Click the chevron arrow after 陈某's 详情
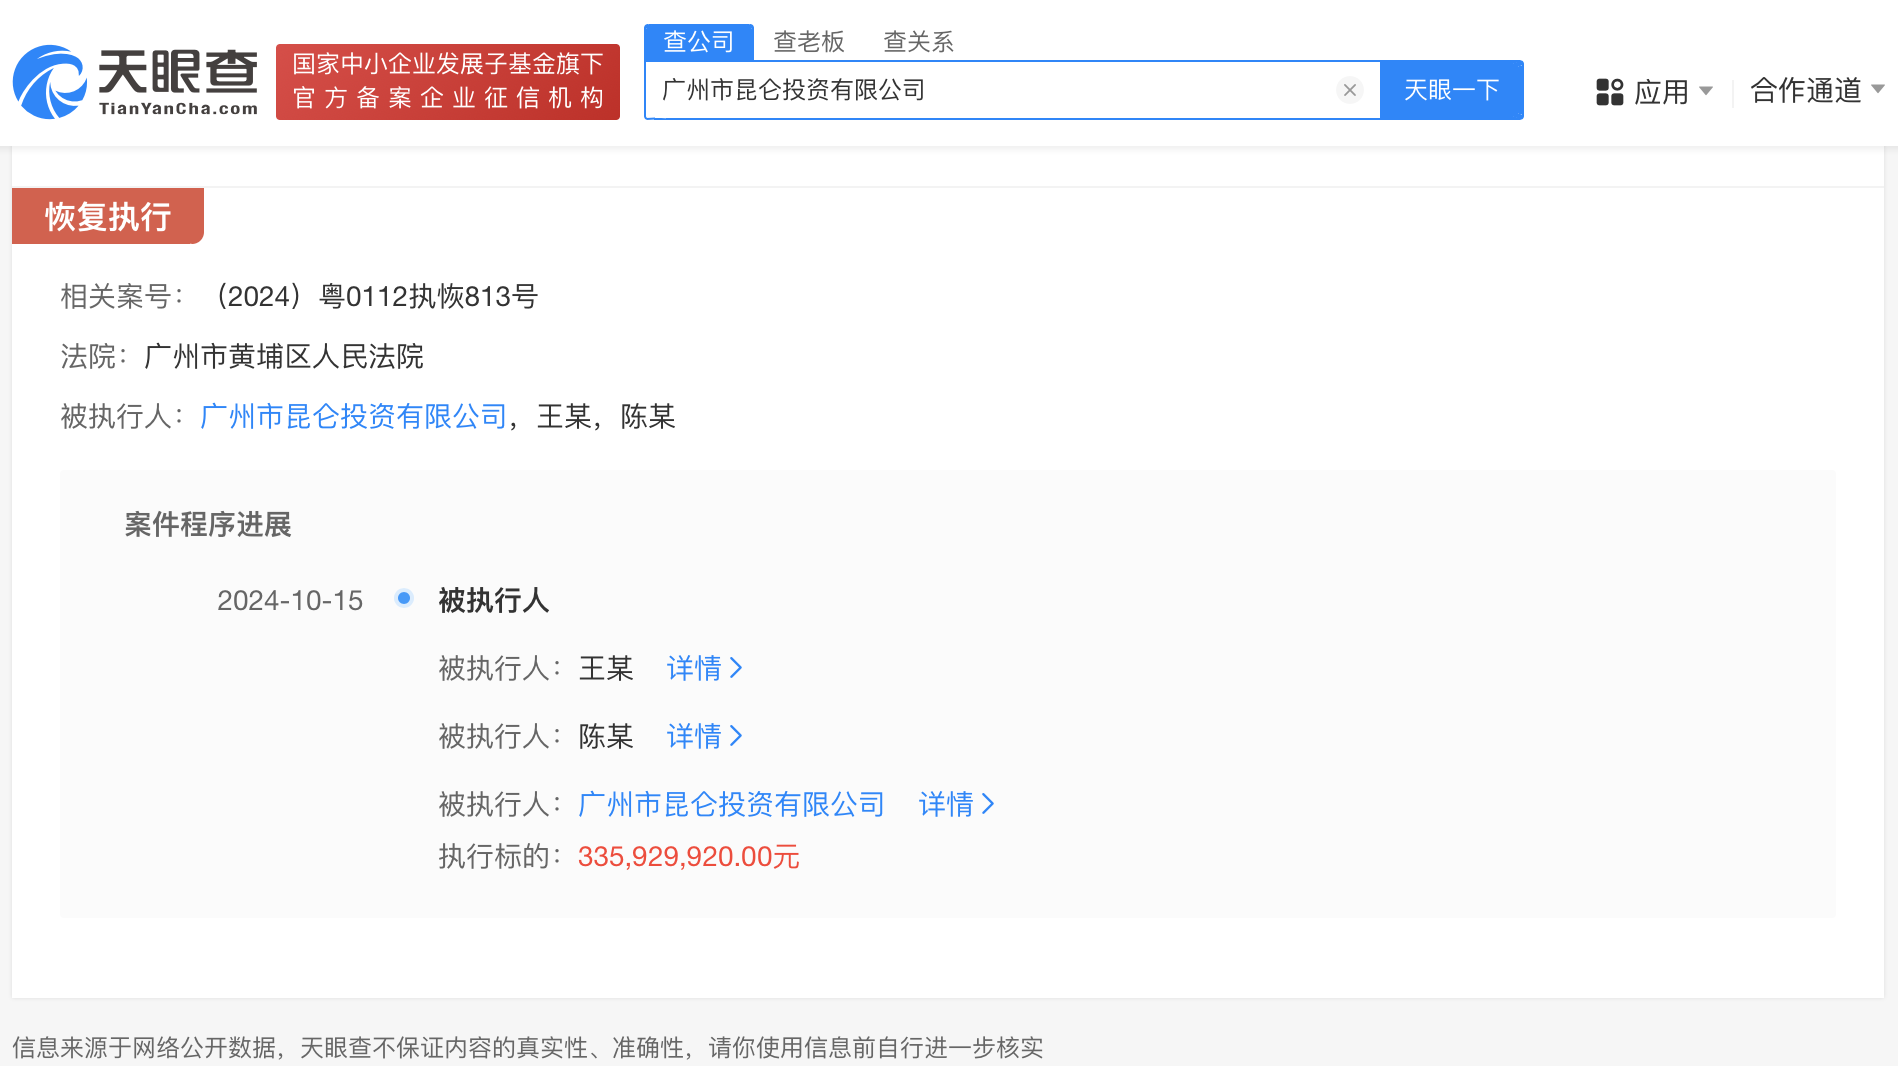1898x1066 pixels. coord(737,736)
